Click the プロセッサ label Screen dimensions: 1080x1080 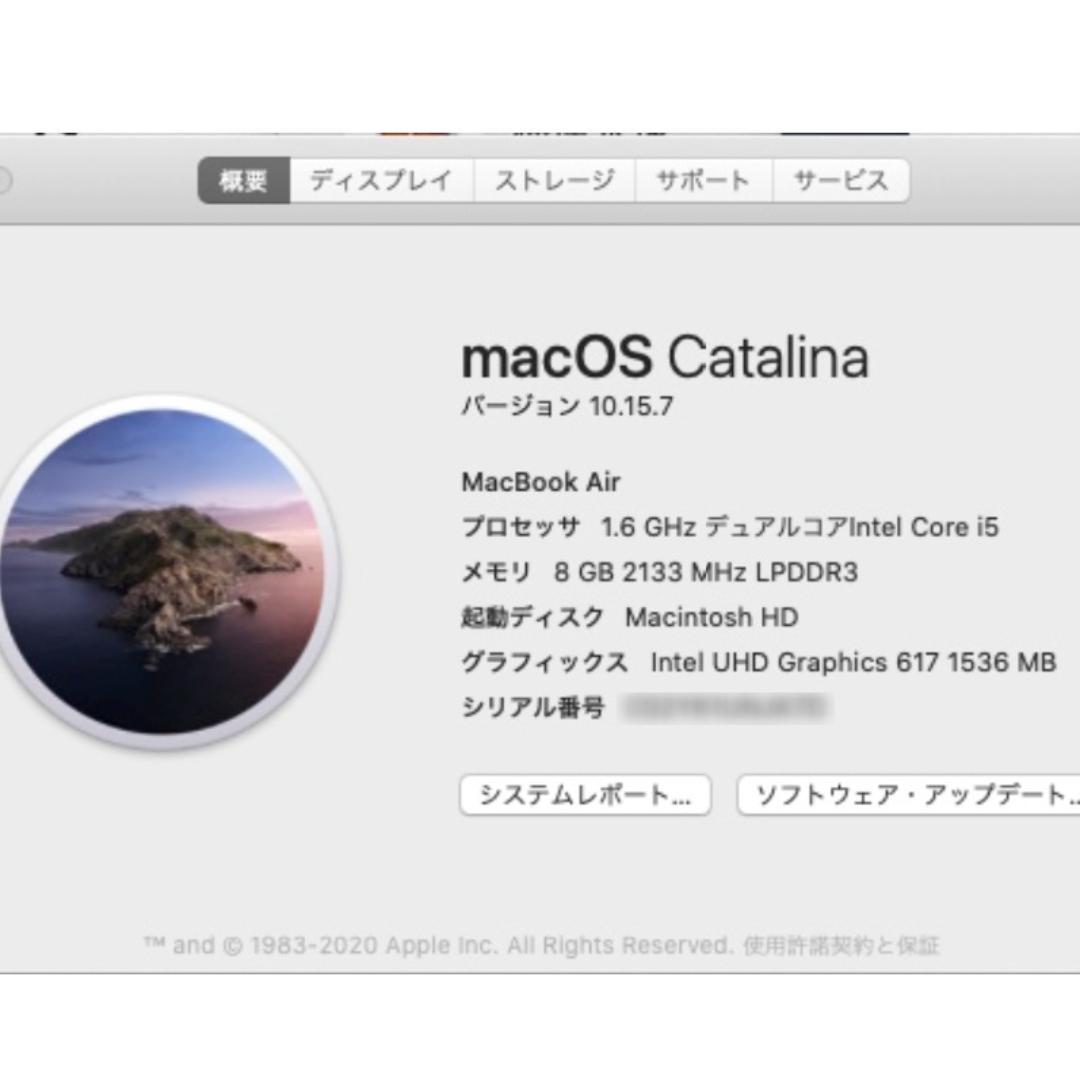[521, 527]
